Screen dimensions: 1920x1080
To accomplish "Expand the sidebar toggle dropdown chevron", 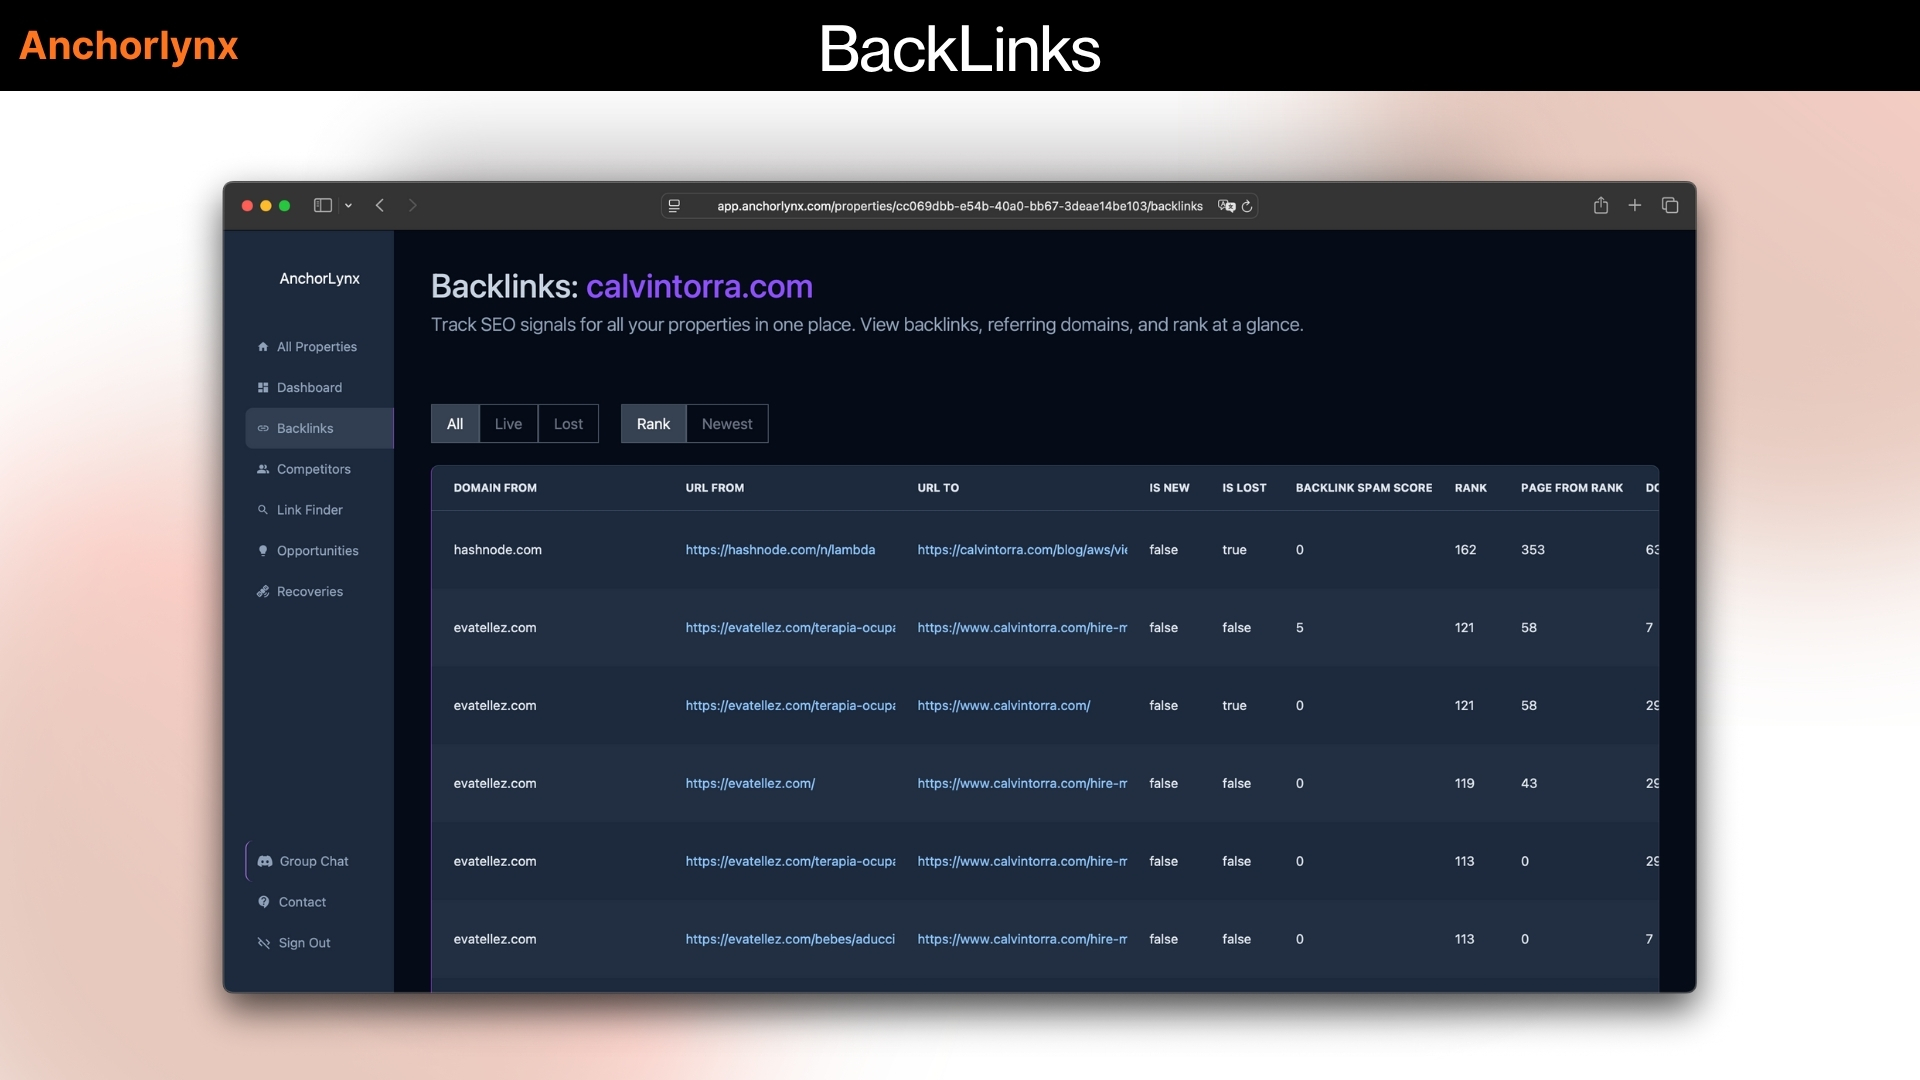I will click(x=348, y=206).
